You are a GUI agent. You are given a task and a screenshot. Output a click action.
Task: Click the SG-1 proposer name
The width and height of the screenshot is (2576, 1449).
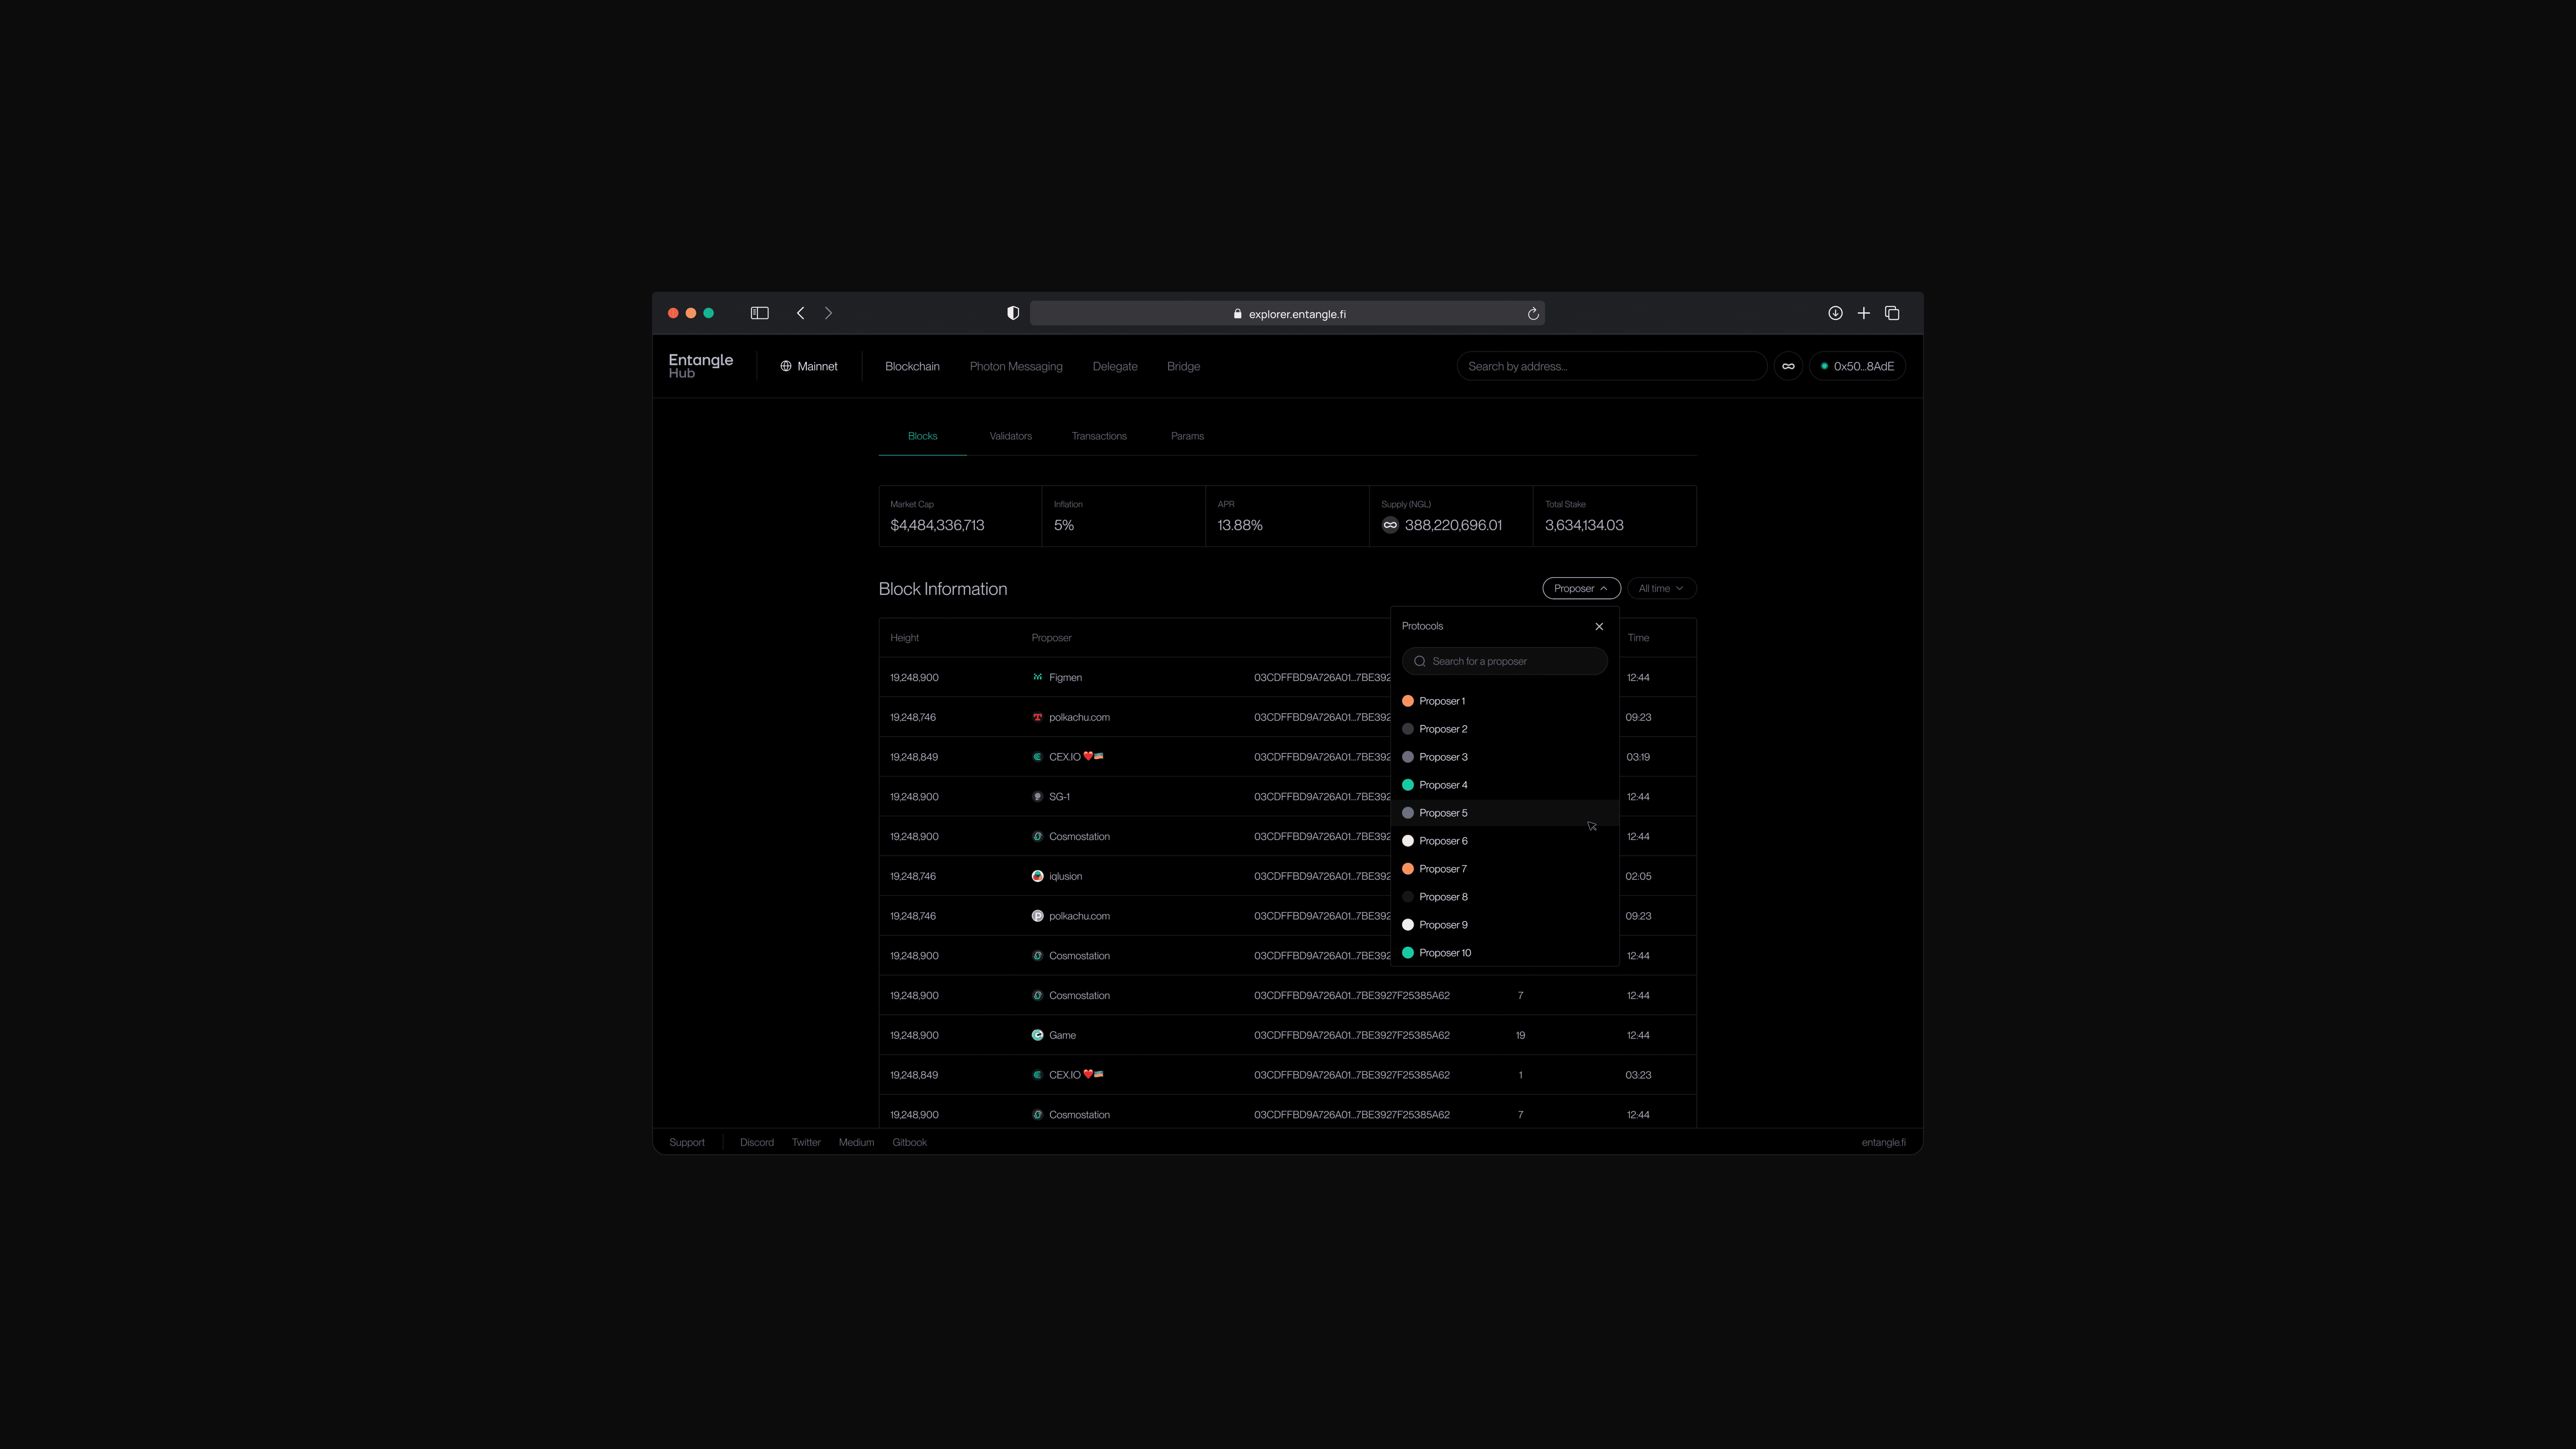click(x=1059, y=797)
